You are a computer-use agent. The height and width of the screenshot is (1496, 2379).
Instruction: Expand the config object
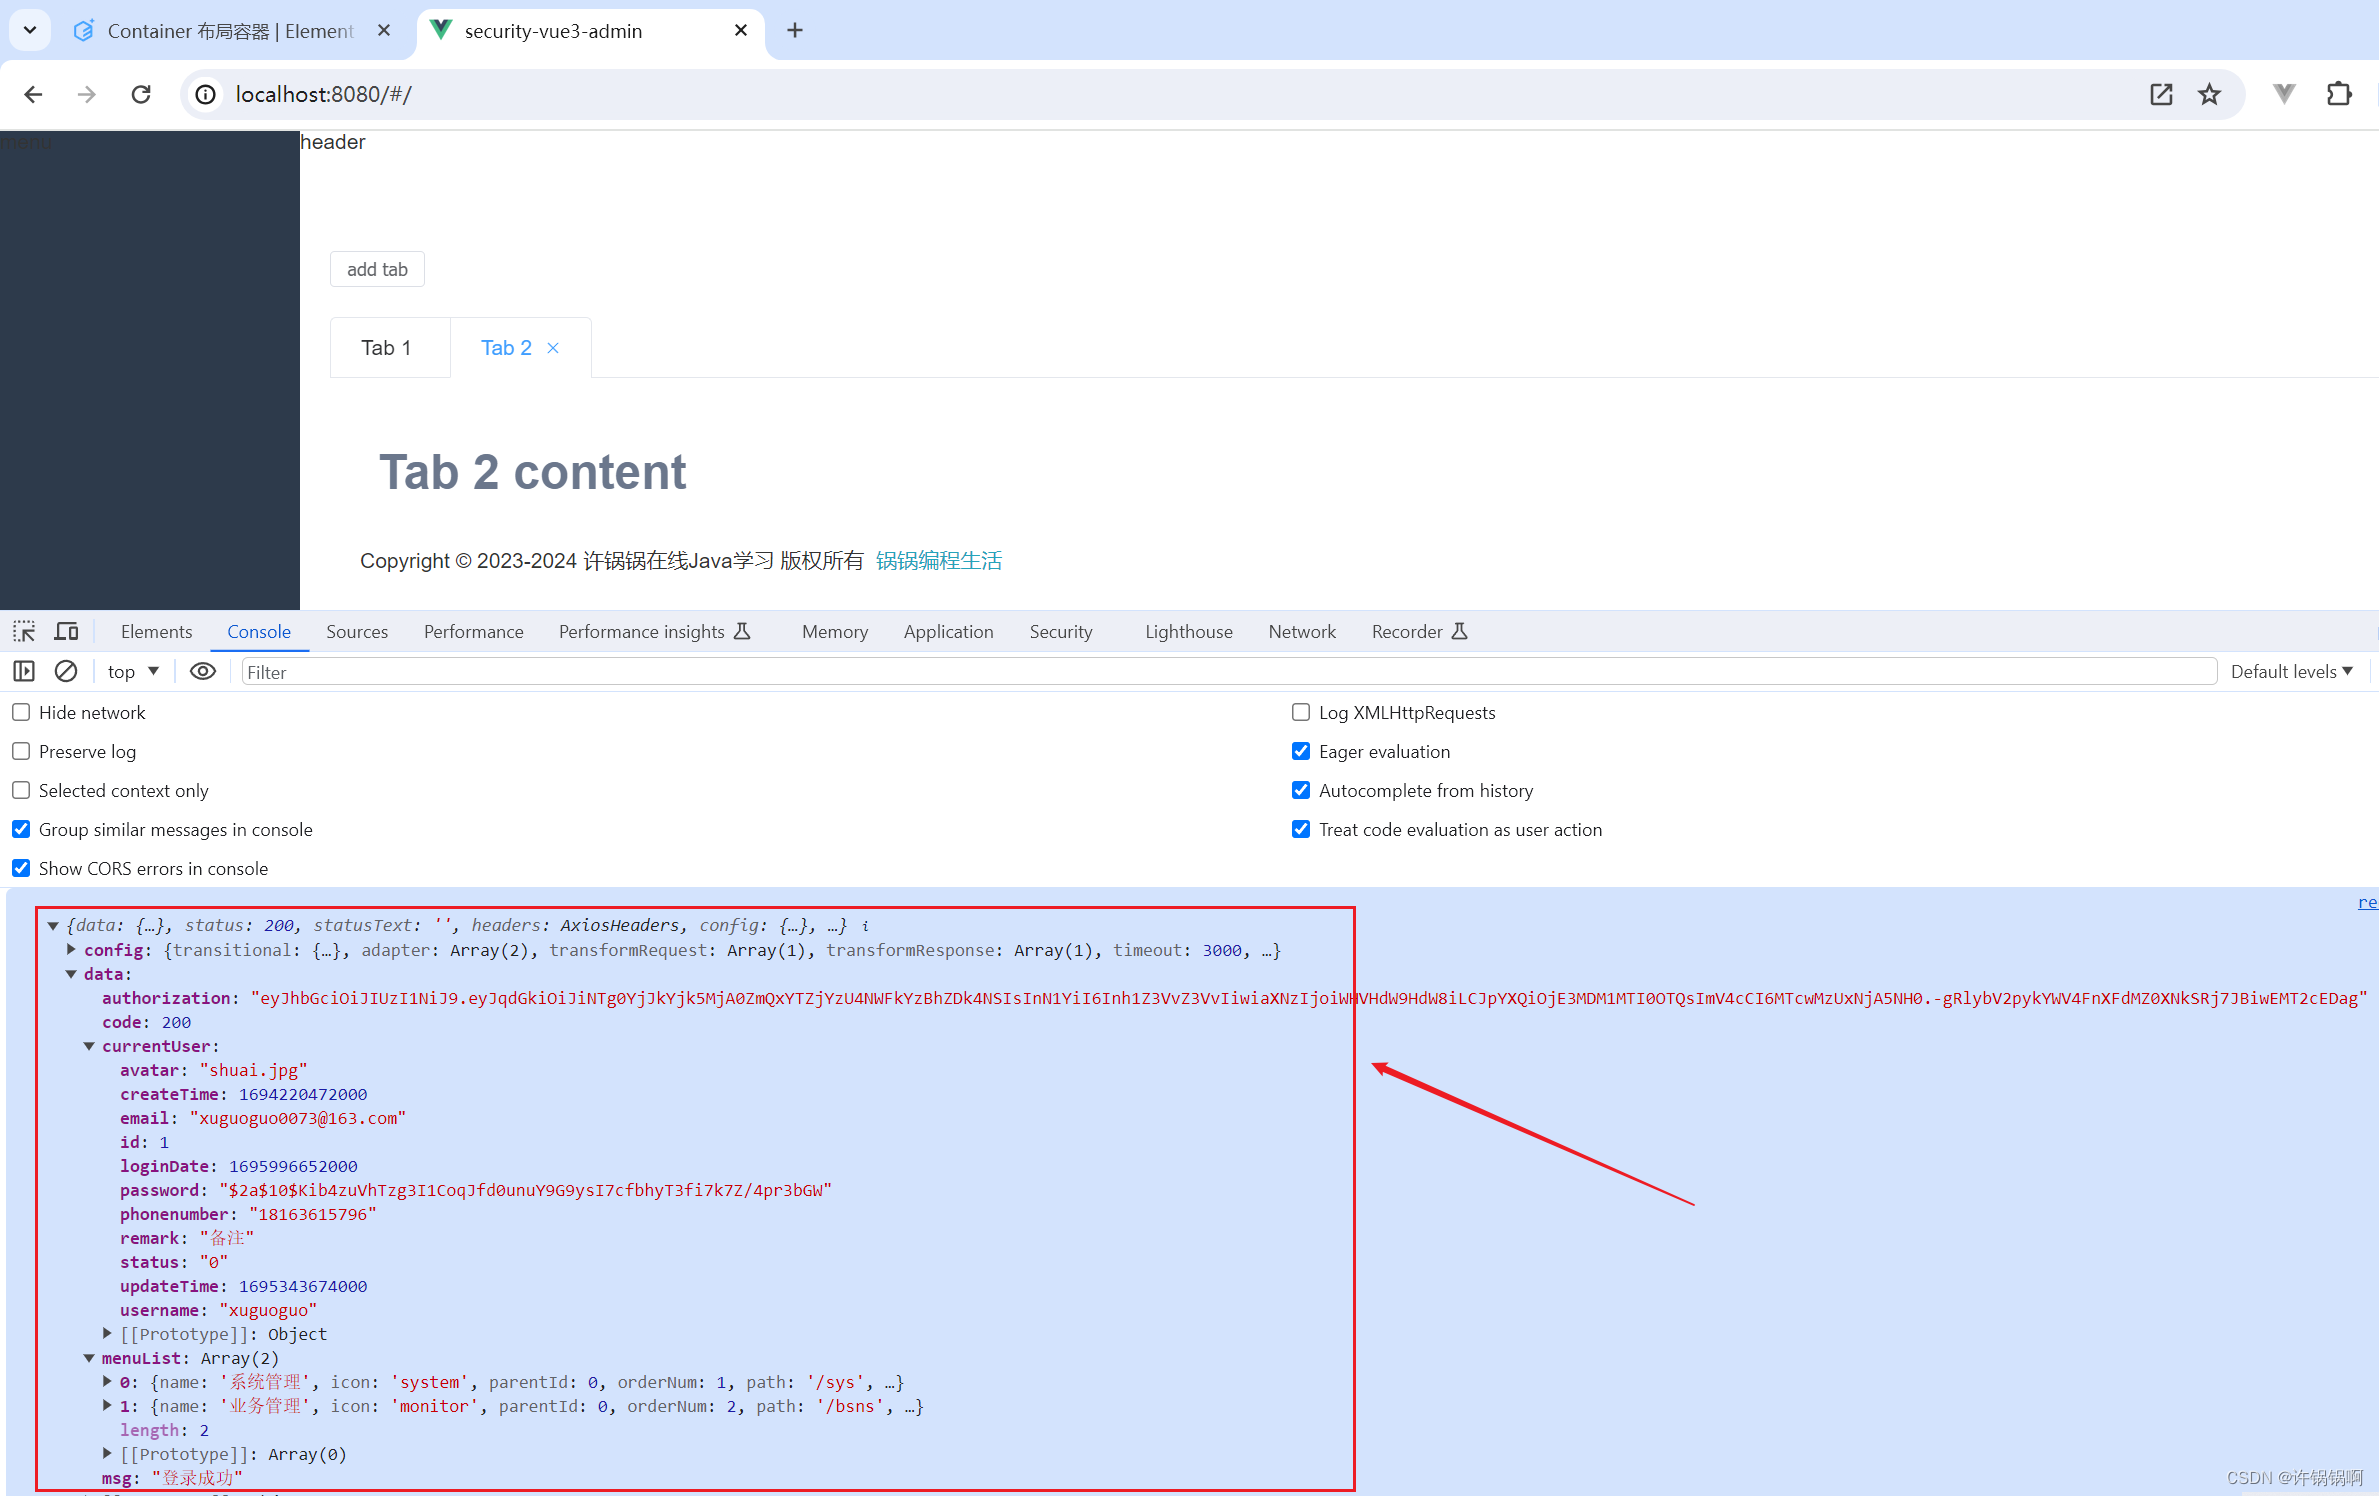coord(71,950)
